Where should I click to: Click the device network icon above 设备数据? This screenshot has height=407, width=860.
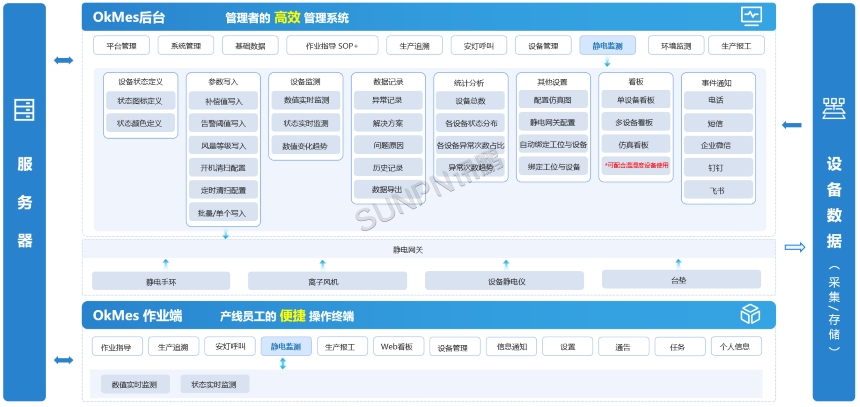coord(834,109)
